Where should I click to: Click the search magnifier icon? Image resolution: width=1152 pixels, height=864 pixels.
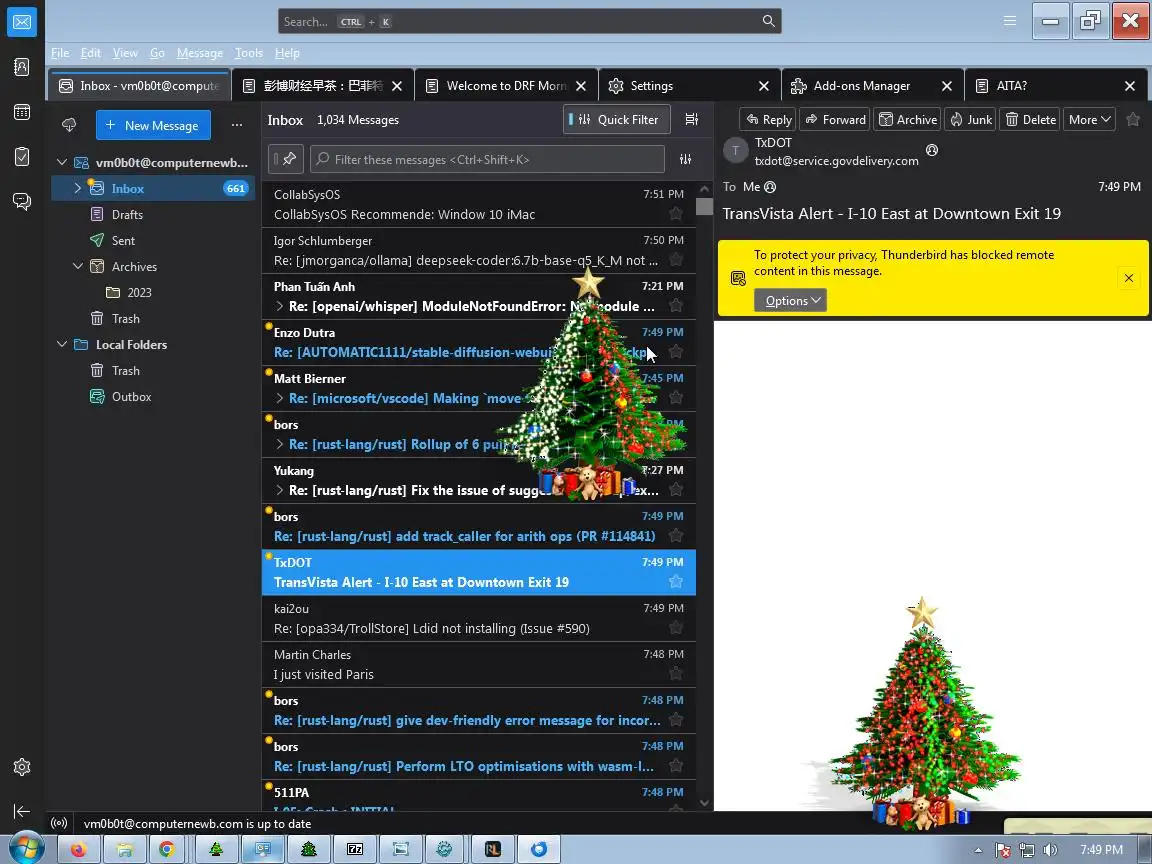point(768,21)
